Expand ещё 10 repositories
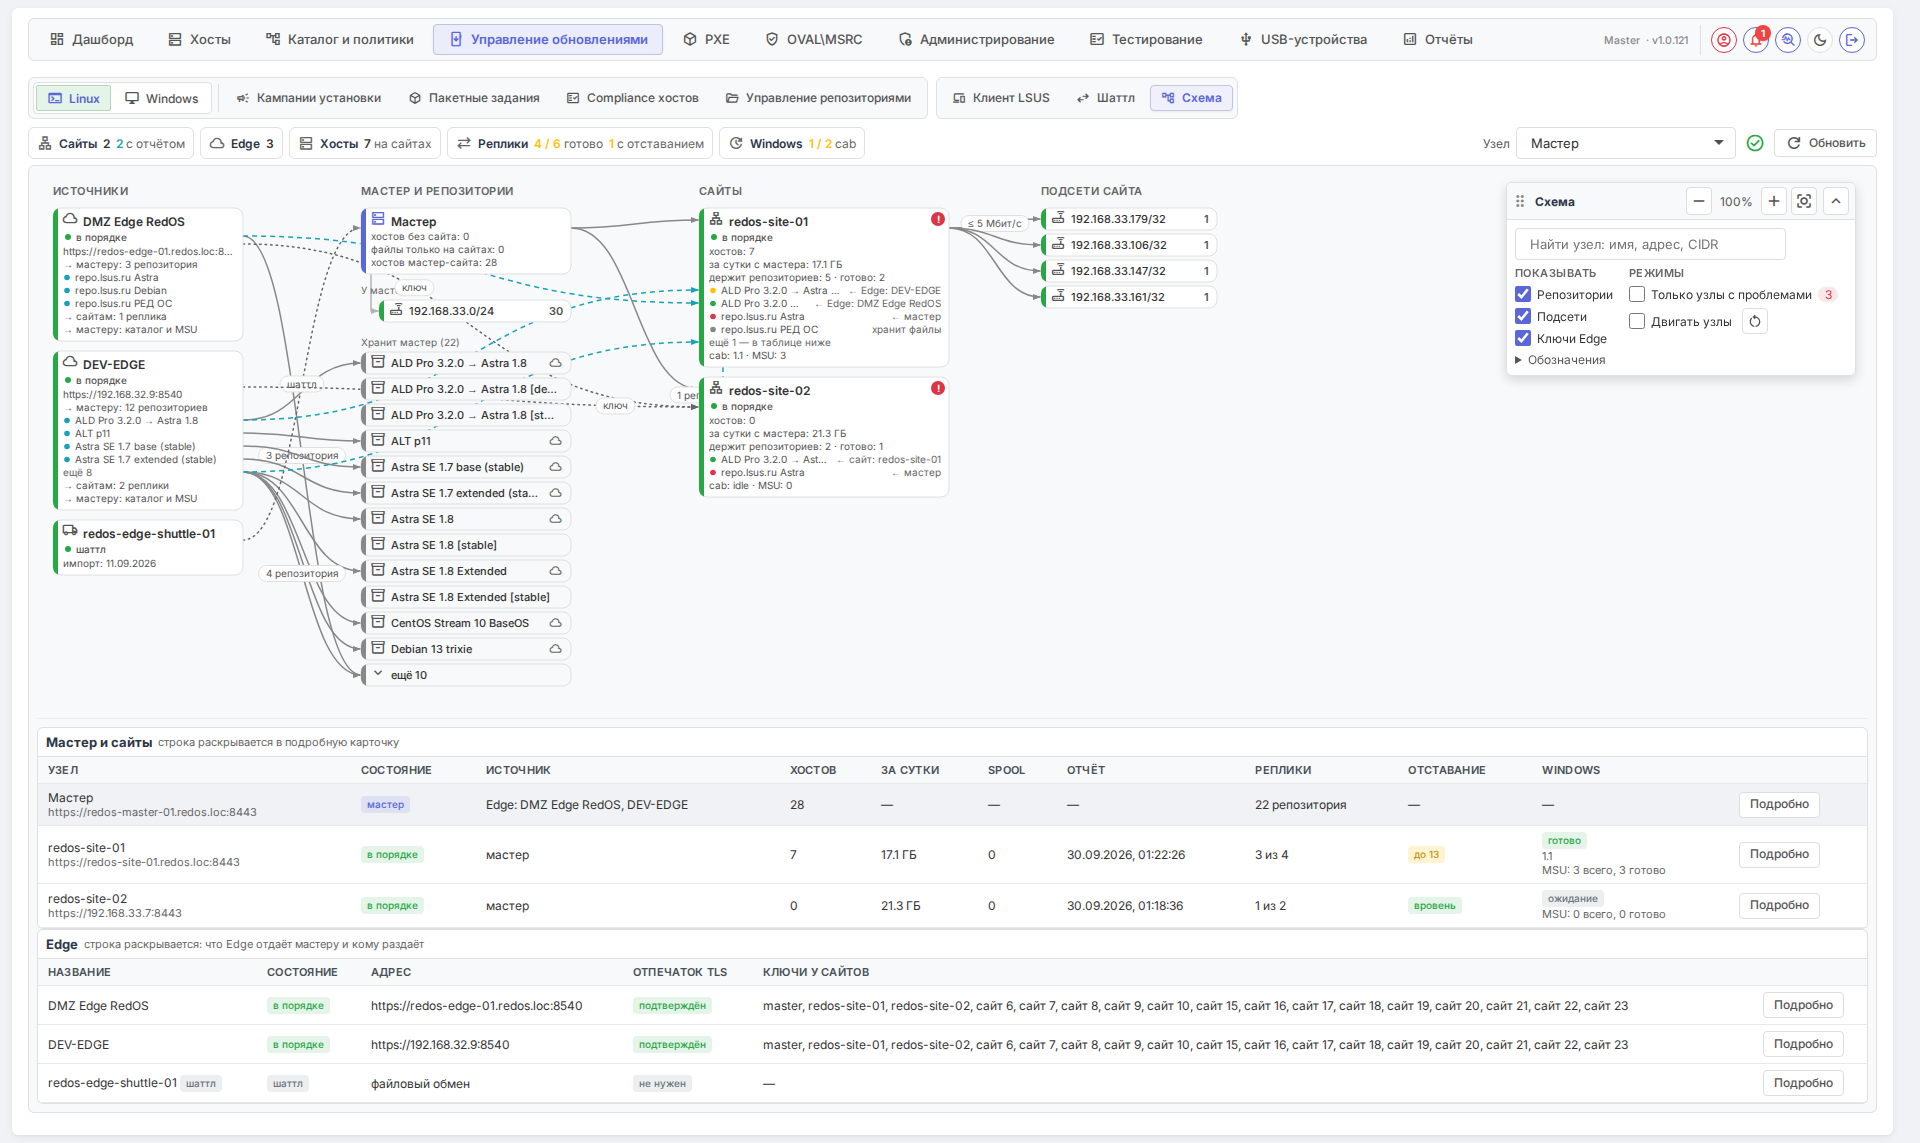The width and height of the screenshot is (1920, 1143). [x=466, y=675]
